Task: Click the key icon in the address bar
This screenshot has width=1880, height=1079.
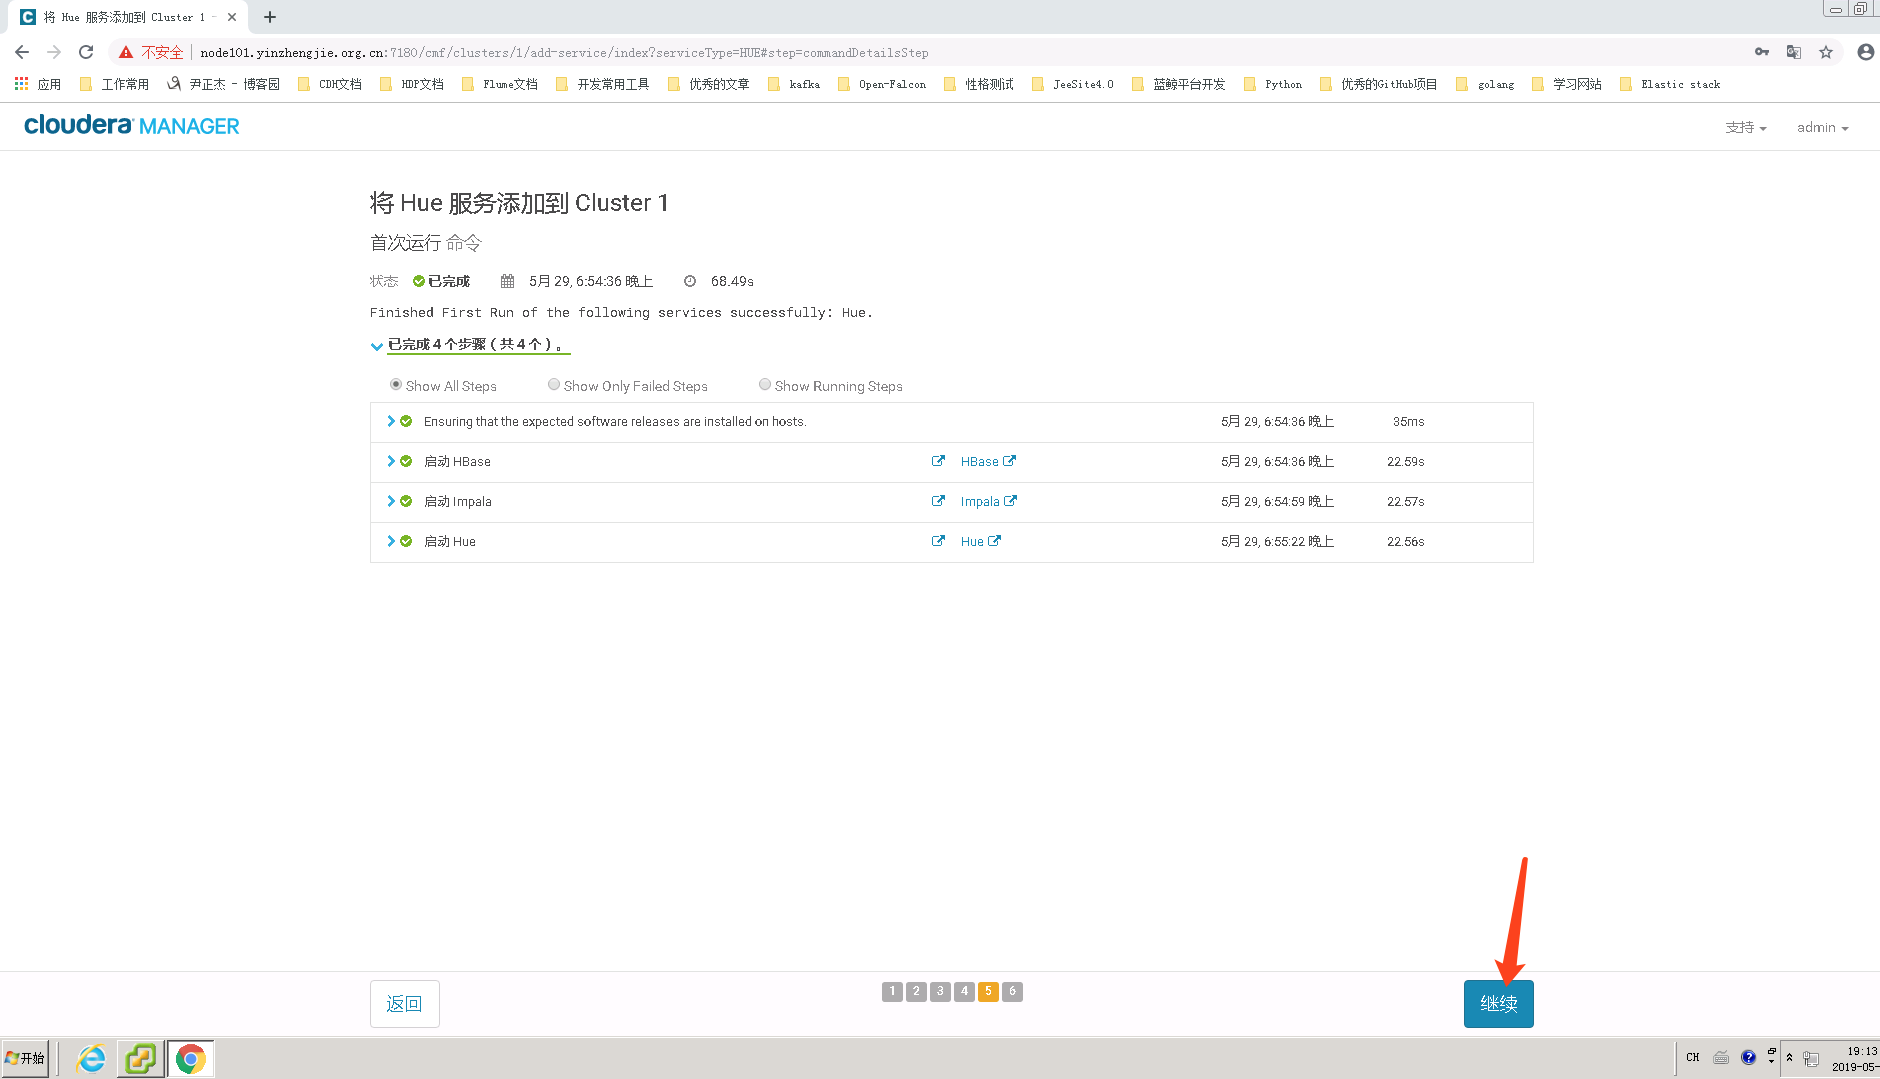Action: click(1761, 52)
